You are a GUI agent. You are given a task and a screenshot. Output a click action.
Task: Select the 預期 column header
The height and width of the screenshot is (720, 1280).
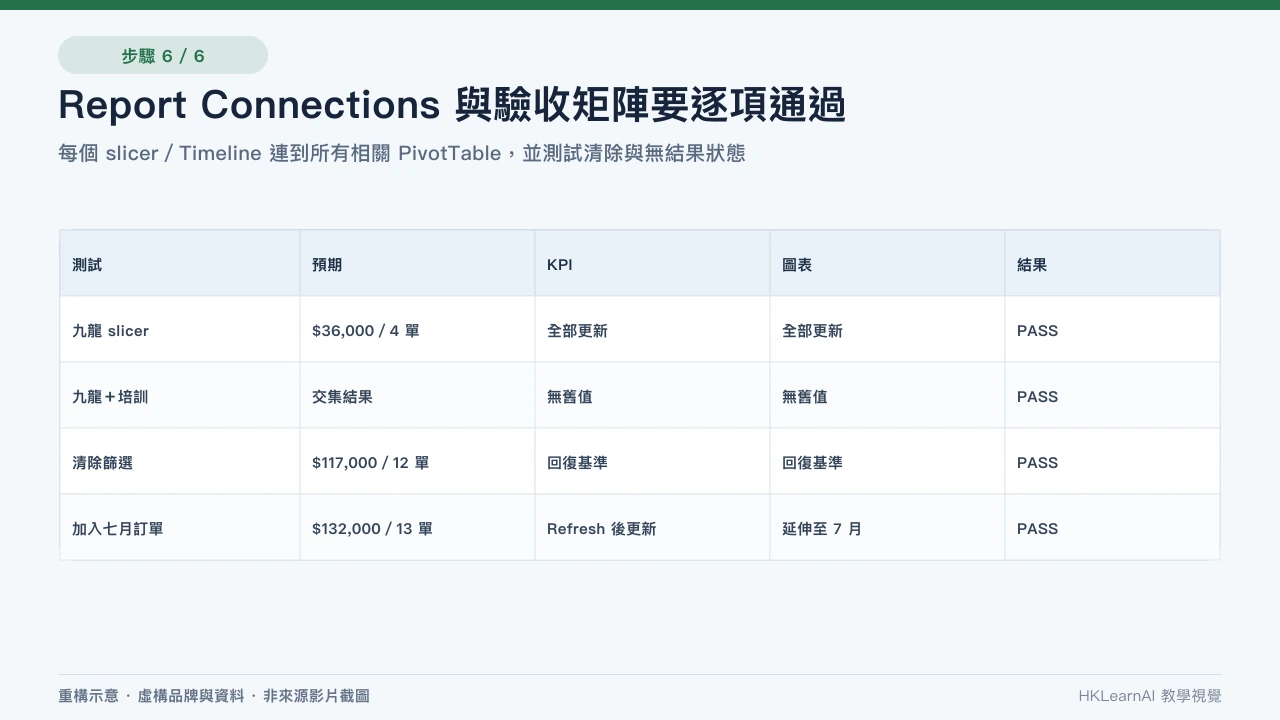[417, 264]
